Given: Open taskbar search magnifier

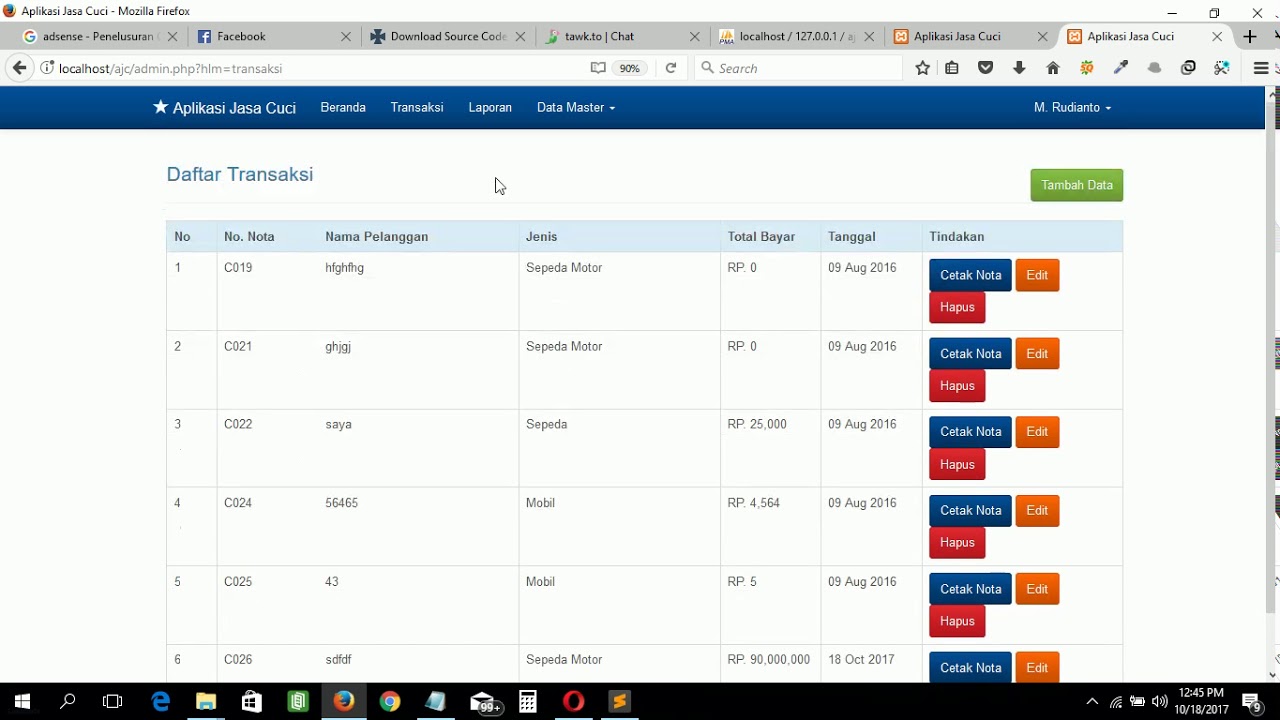Looking at the screenshot, I should pyautogui.click(x=68, y=701).
